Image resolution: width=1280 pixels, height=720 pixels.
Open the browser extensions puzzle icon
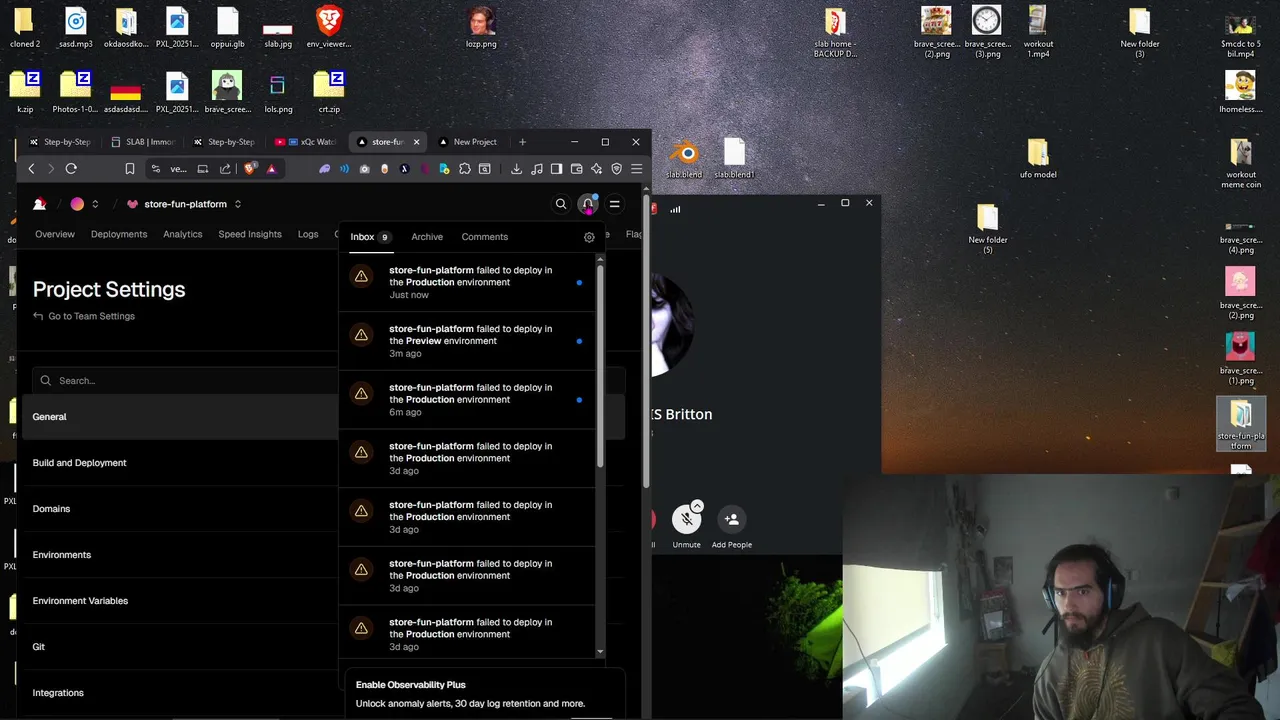click(x=465, y=169)
